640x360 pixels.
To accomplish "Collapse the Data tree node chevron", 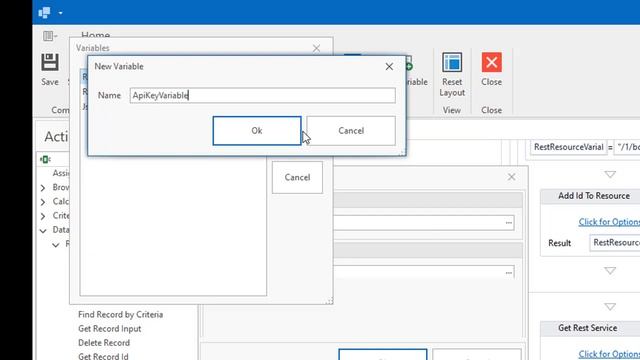I will click(x=43, y=230).
